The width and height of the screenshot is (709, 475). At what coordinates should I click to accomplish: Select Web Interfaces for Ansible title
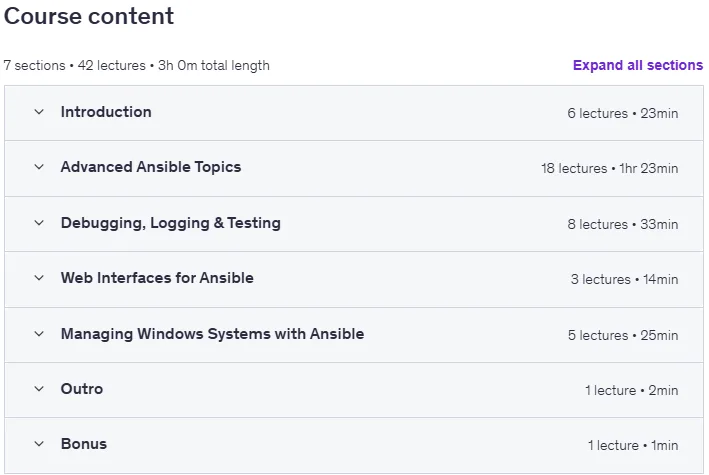157,278
